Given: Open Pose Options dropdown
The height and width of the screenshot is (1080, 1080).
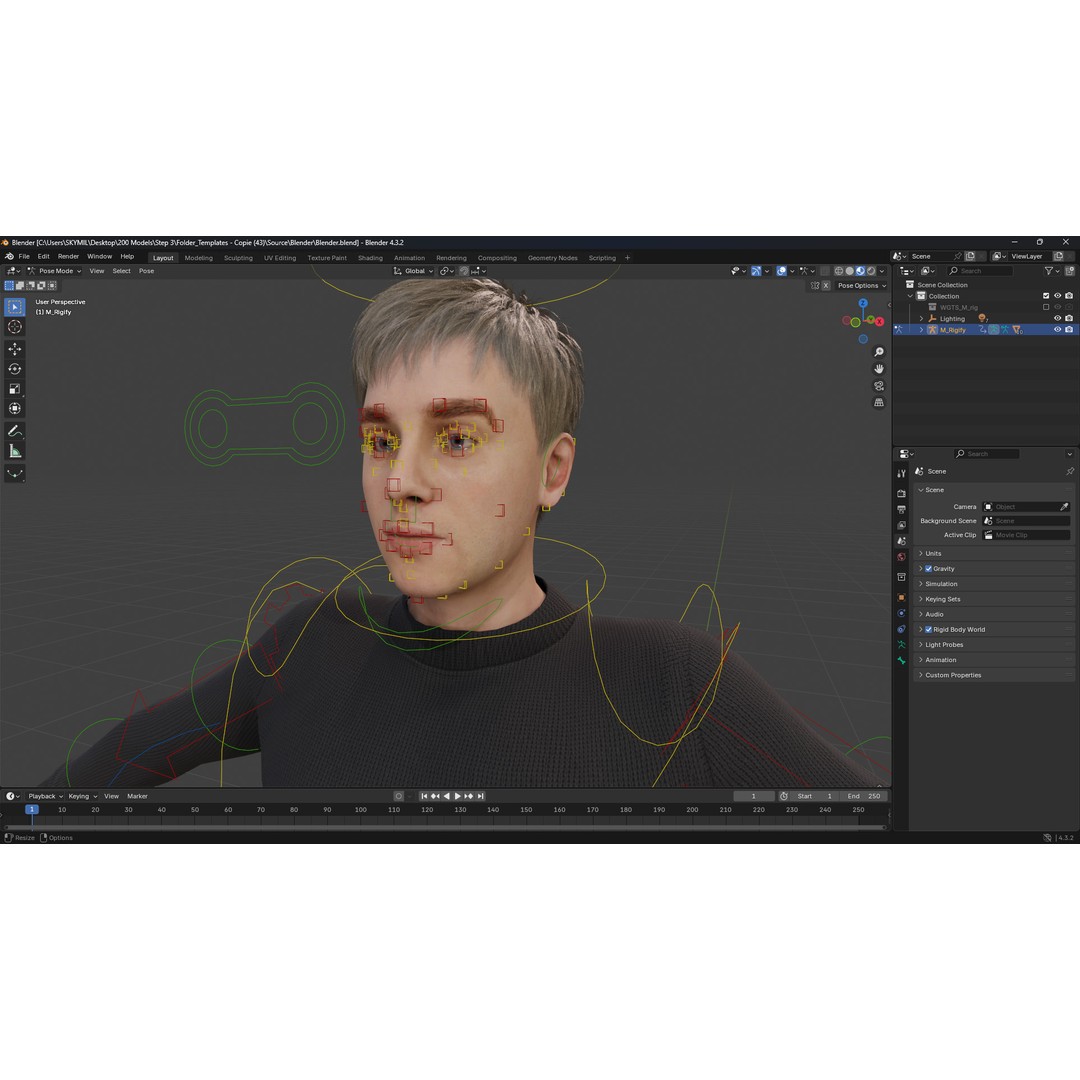Looking at the screenshot, I should [x=862, y=286].
